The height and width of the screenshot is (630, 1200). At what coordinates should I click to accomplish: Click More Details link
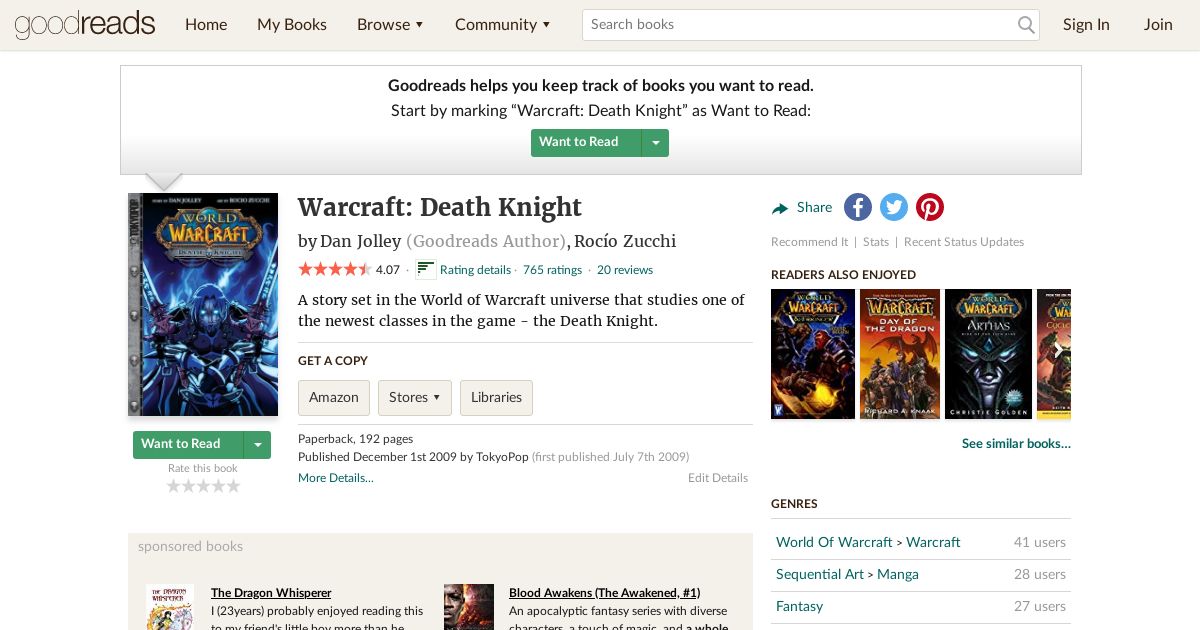(336, 478)
